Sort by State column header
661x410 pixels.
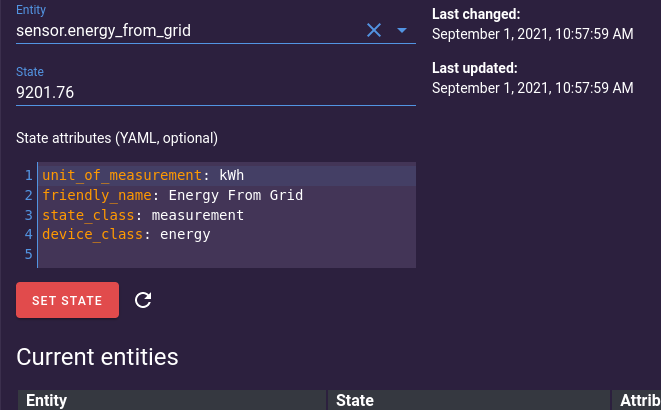[355, 400]
